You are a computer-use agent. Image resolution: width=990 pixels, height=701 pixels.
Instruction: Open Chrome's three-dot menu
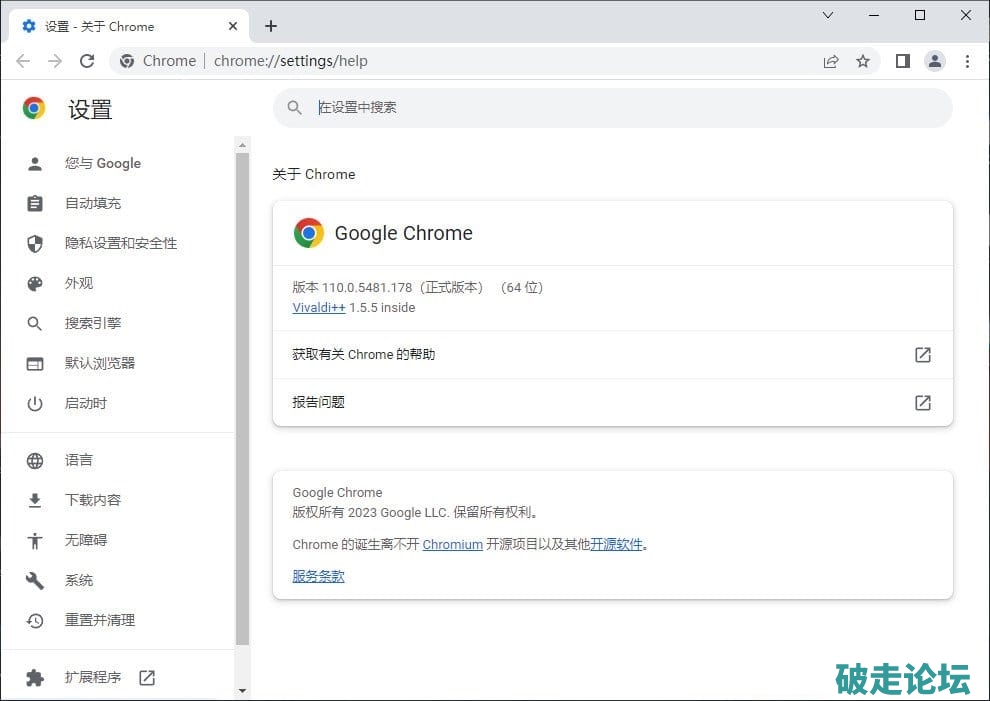coord(967,61)
